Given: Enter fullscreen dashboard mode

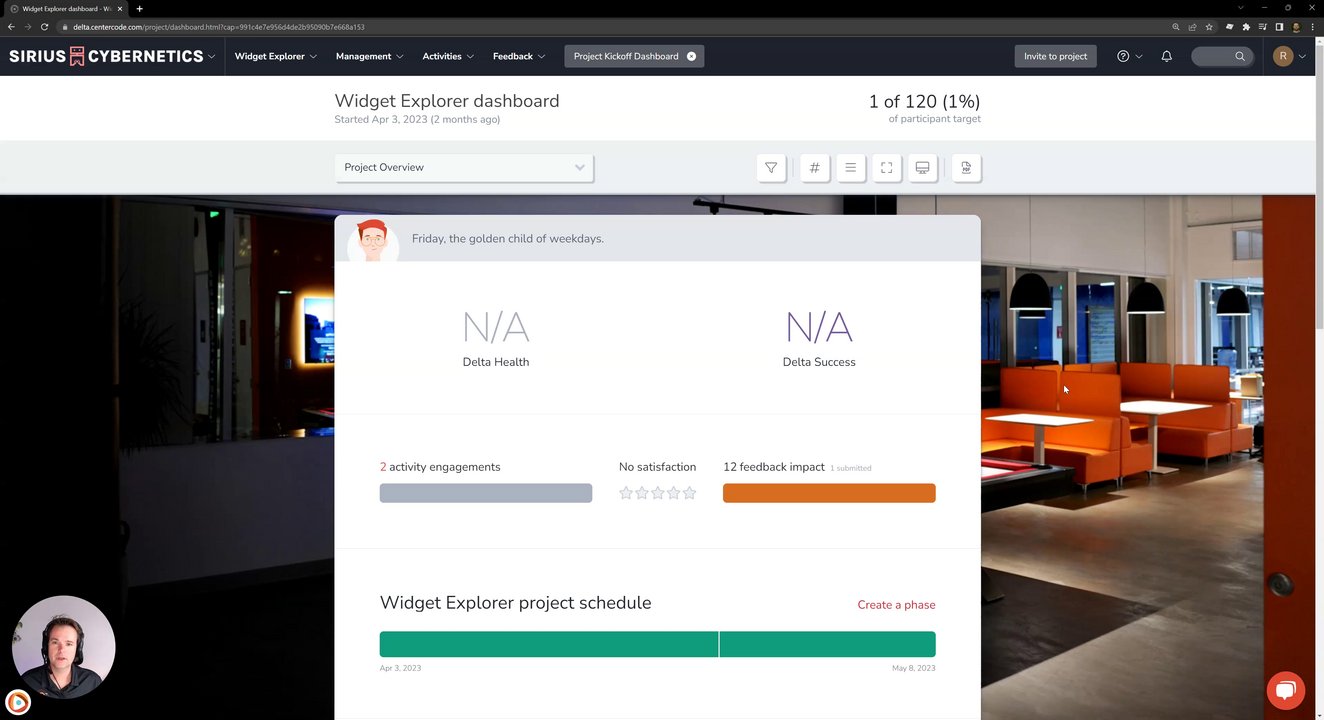Looking at the screenshot, I should [x=886, y=168].
